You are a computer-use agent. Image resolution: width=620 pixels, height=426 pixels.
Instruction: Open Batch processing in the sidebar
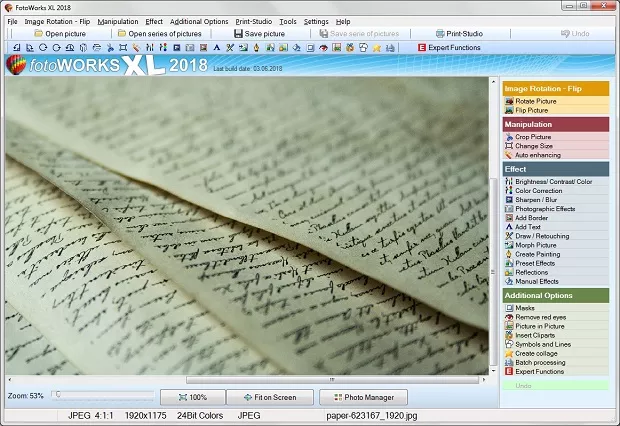[x=539, y=362]
